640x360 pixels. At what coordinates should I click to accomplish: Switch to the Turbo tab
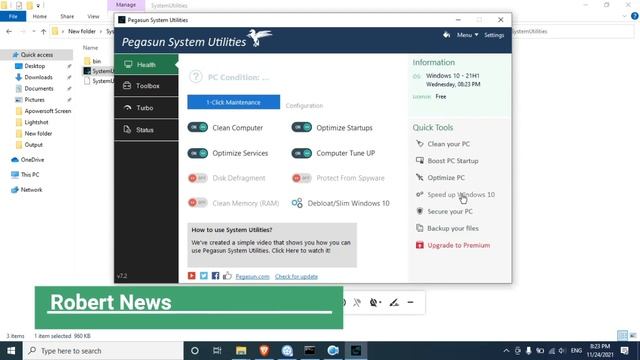tap(146, 108)
